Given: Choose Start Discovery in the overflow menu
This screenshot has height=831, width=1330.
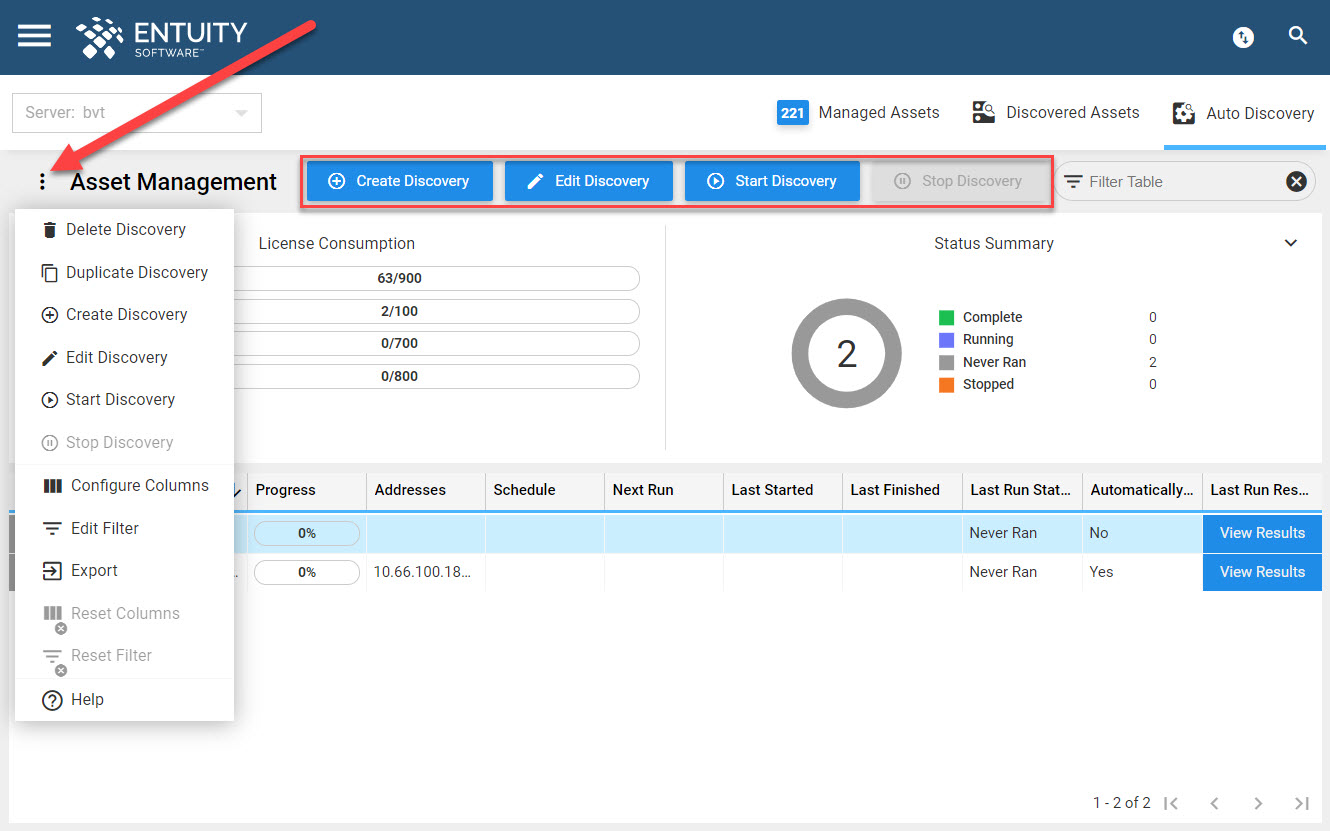Looking at the screenshot, I should [124, 400].
